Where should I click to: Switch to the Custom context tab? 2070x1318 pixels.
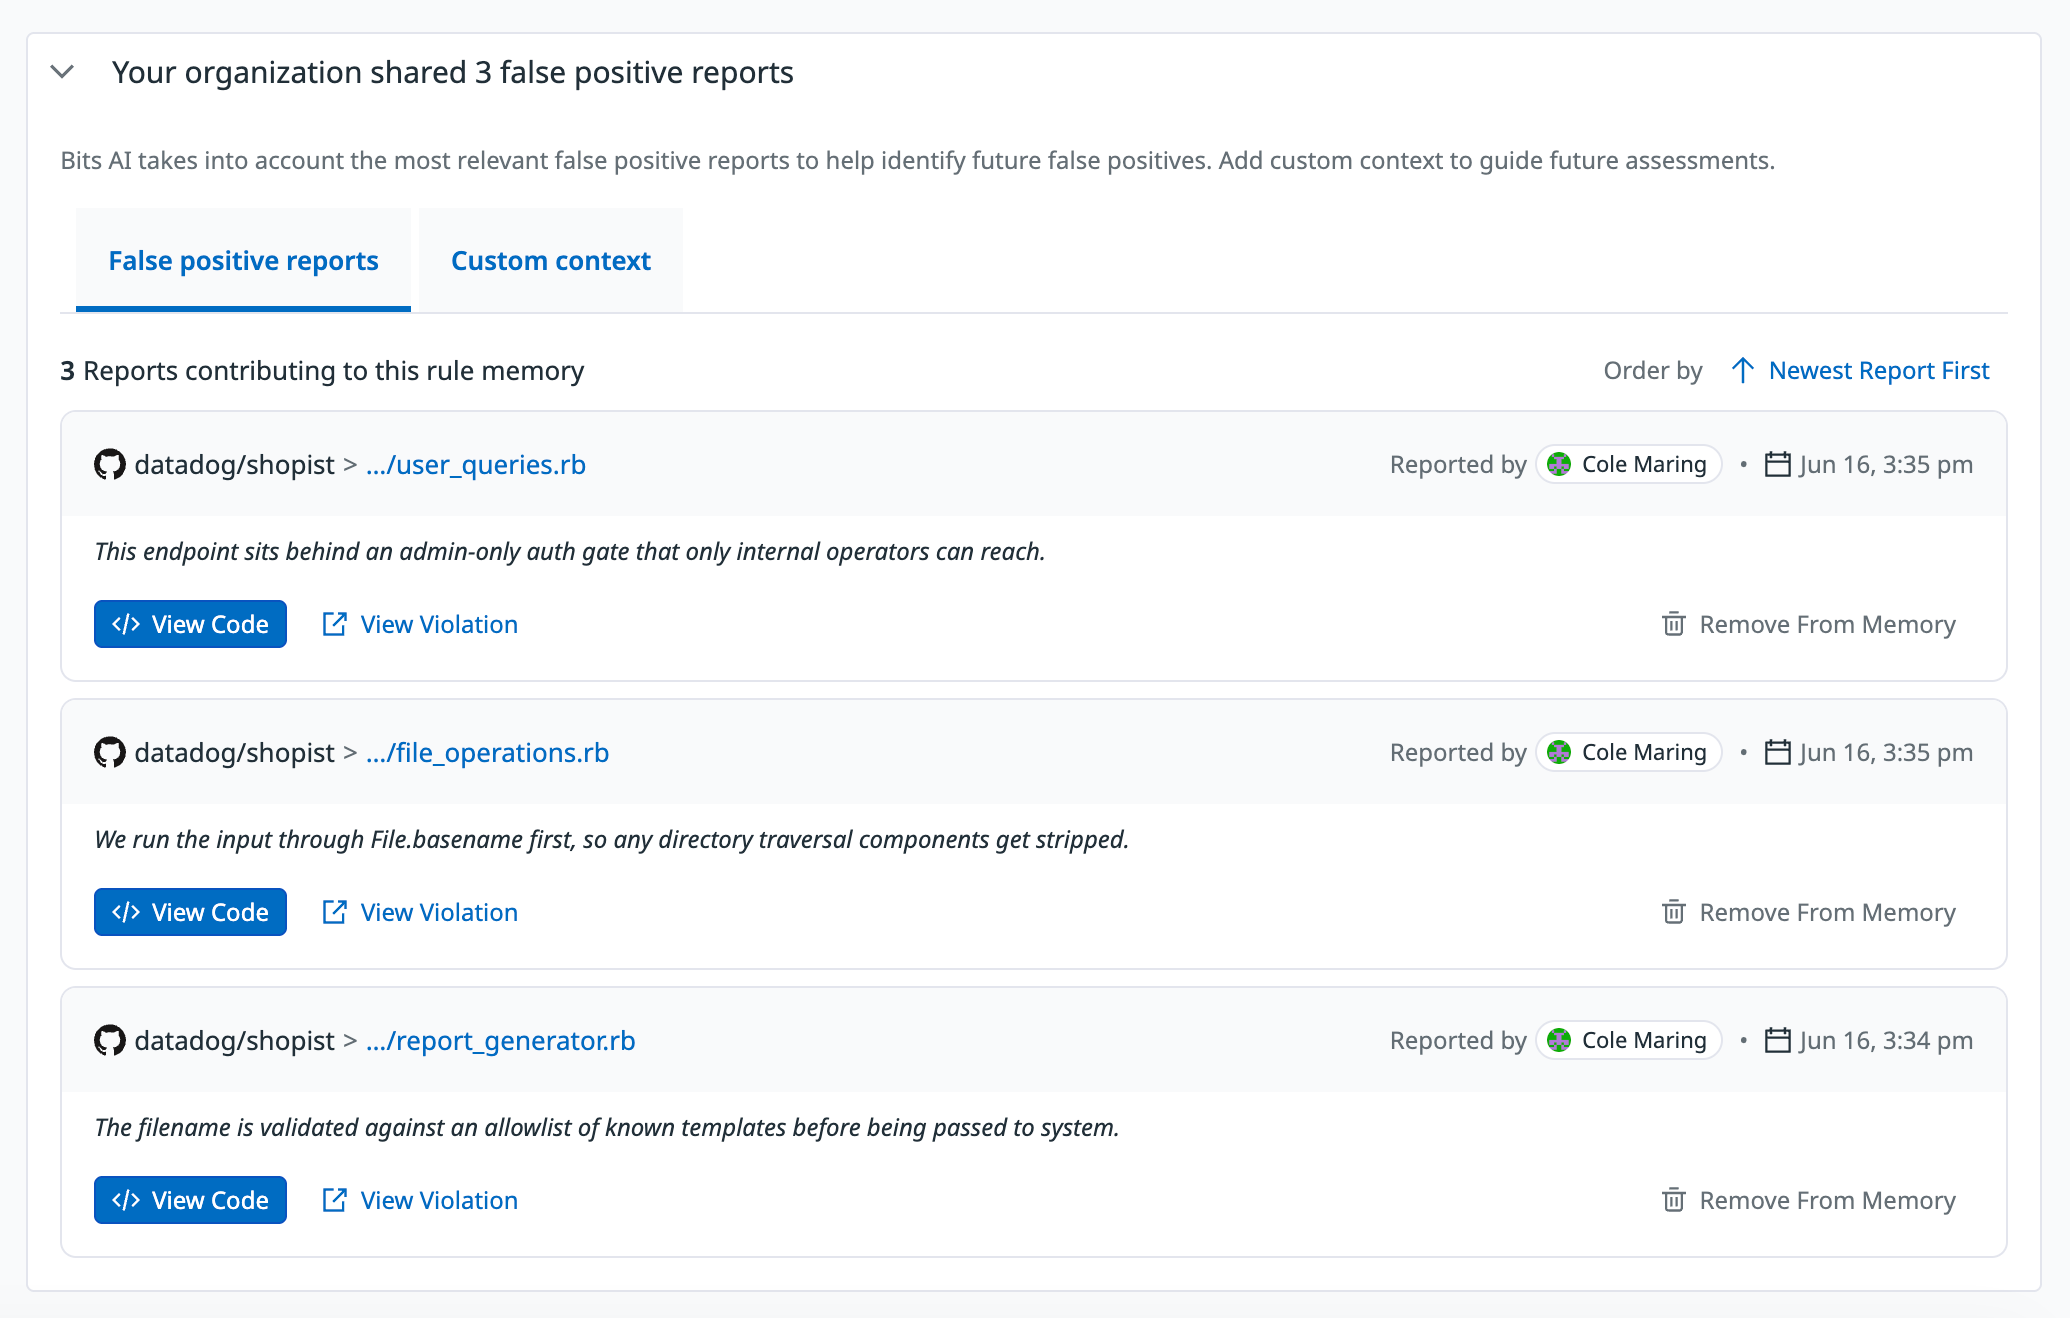(x=551, y=260)
